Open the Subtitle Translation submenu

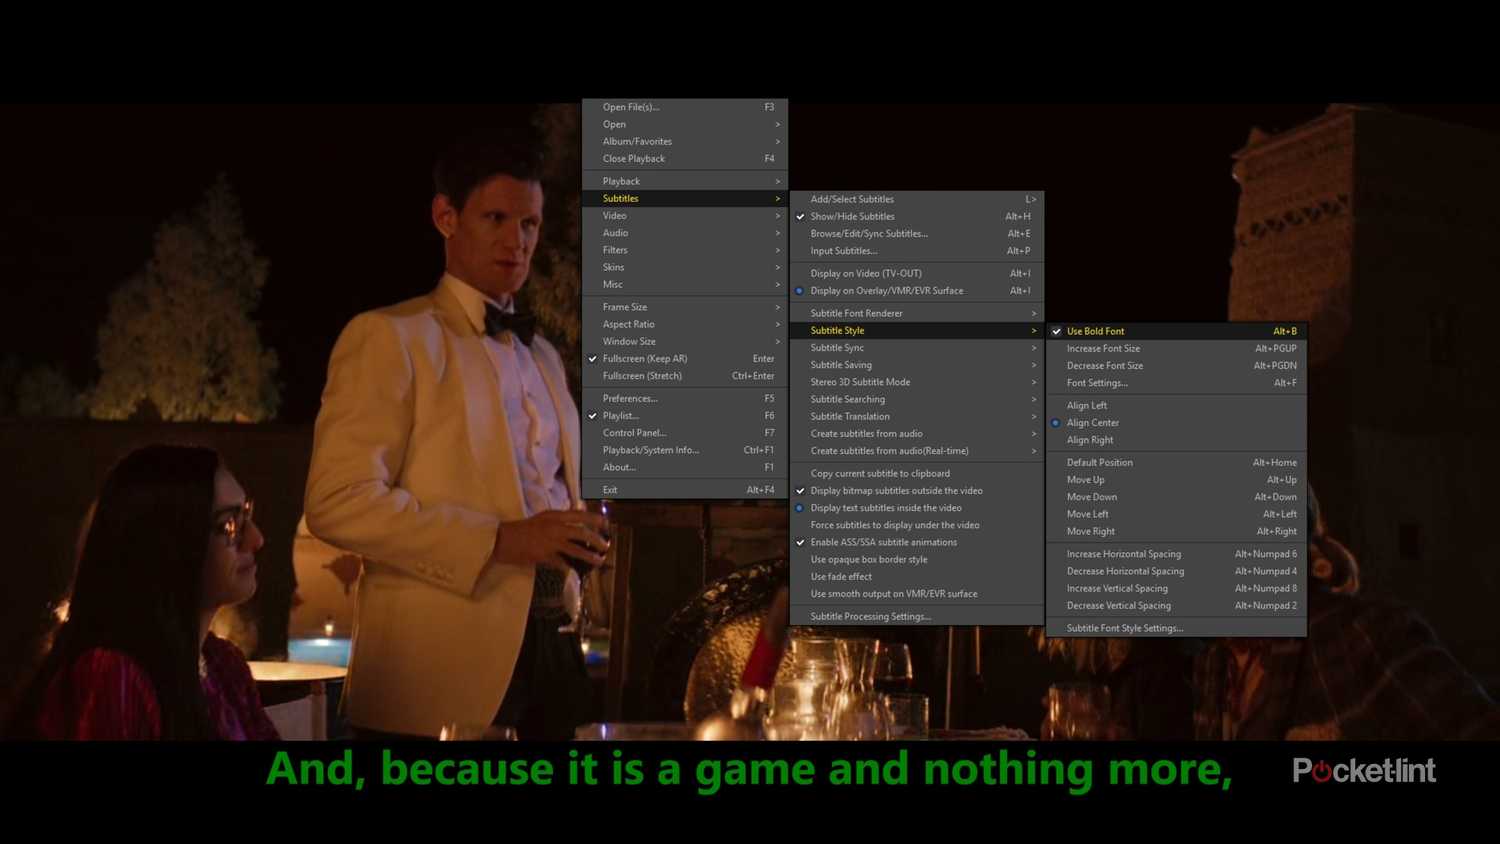coord(849,416)
